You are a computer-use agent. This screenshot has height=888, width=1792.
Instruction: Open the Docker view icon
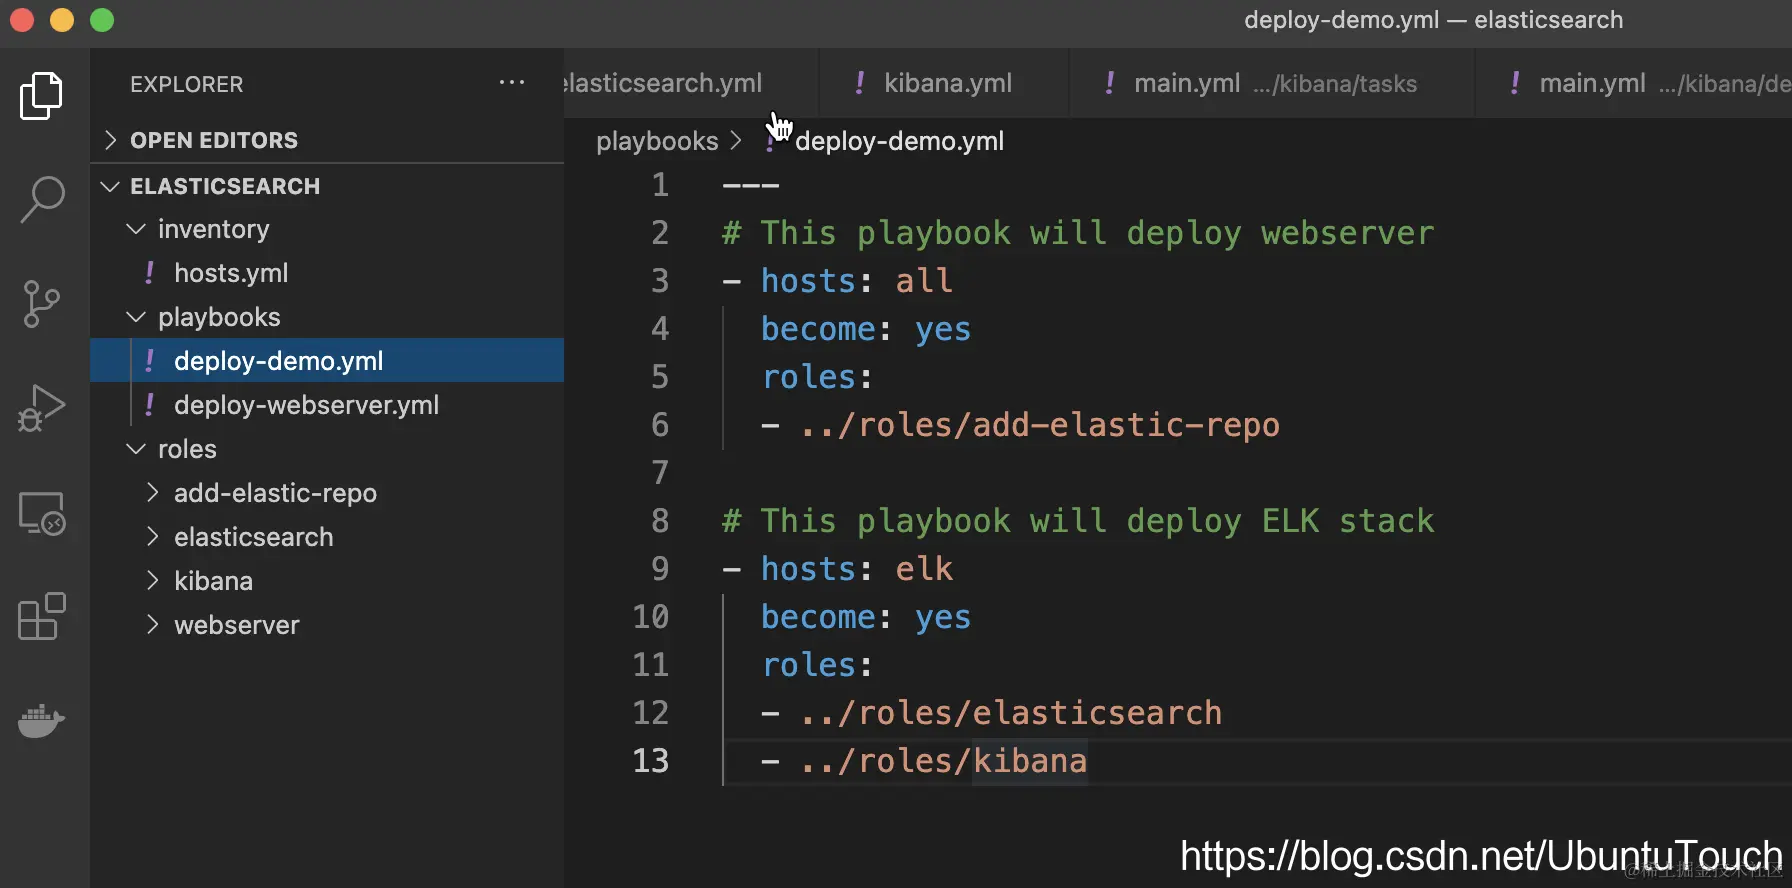[42, 719]
